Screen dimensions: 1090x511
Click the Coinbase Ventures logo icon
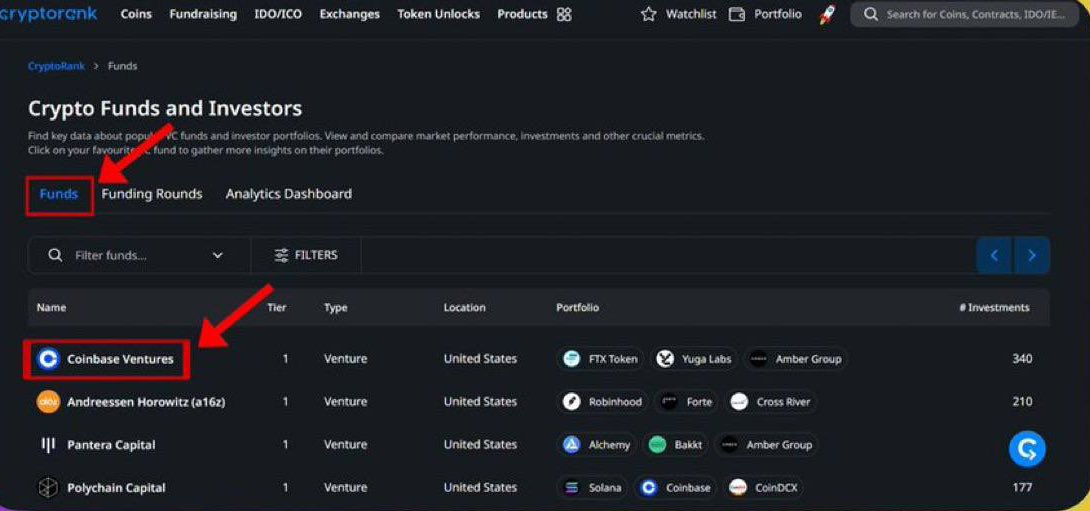pos(48,359)
